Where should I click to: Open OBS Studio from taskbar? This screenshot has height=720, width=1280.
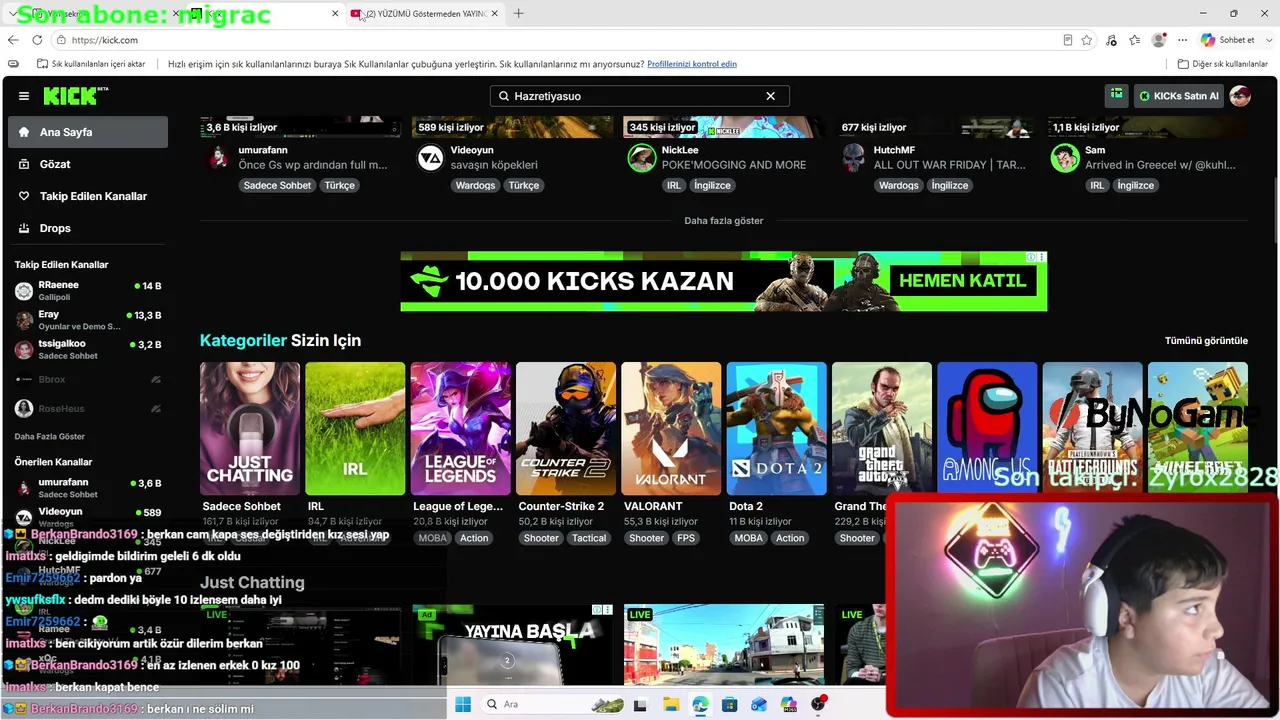(819, 704)
